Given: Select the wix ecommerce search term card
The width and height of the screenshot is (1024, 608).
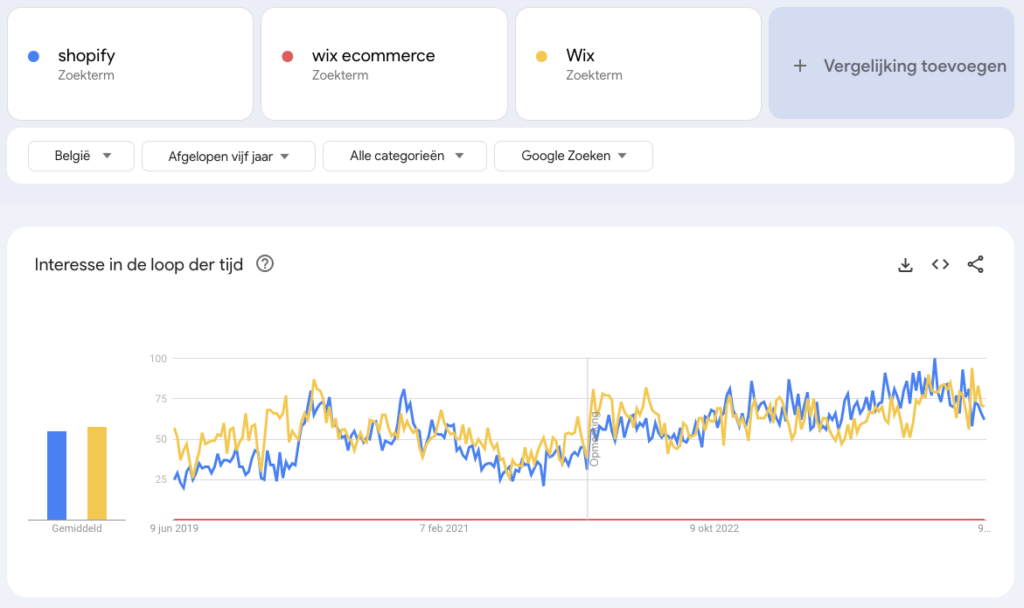Looking at the screenshot, I should click(384, 63).
